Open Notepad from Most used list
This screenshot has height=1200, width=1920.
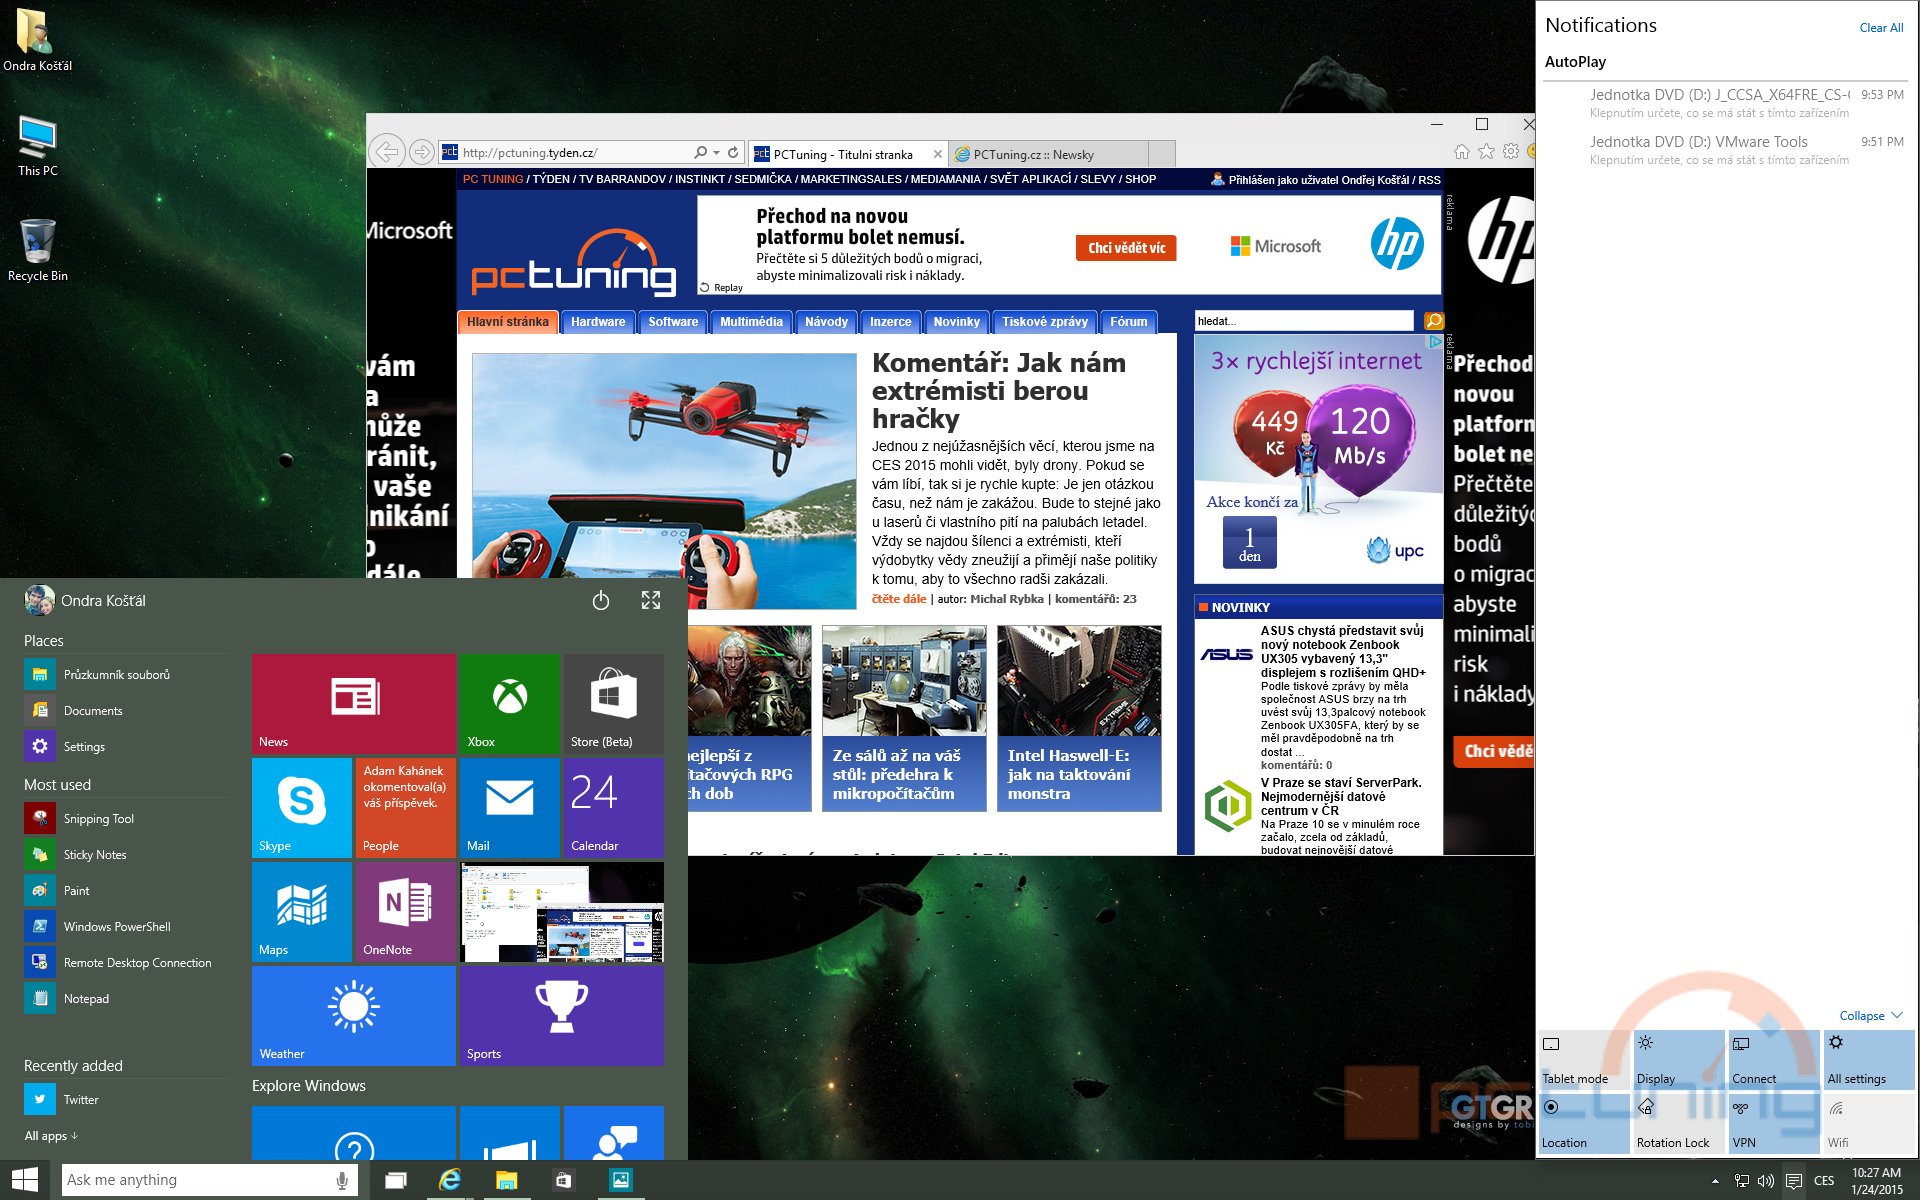[x=125, y=998]
